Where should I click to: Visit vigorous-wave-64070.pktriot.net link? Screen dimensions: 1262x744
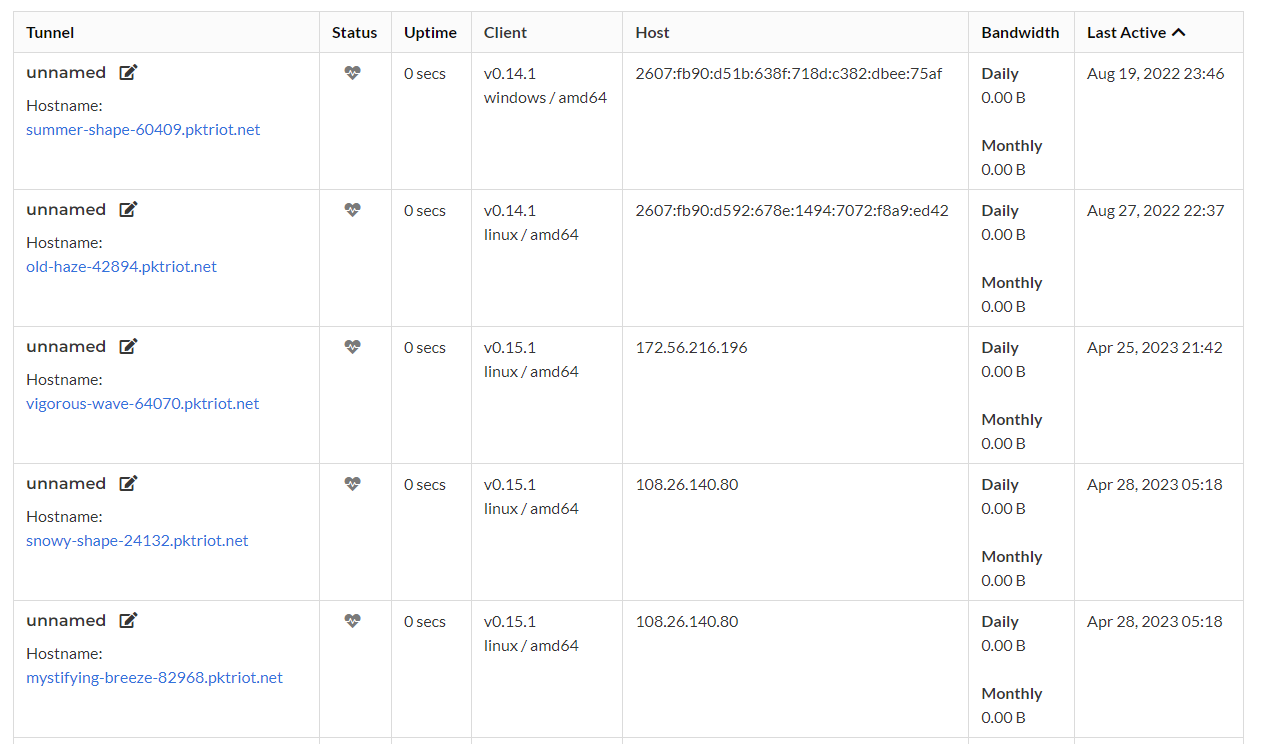point(143,404)
